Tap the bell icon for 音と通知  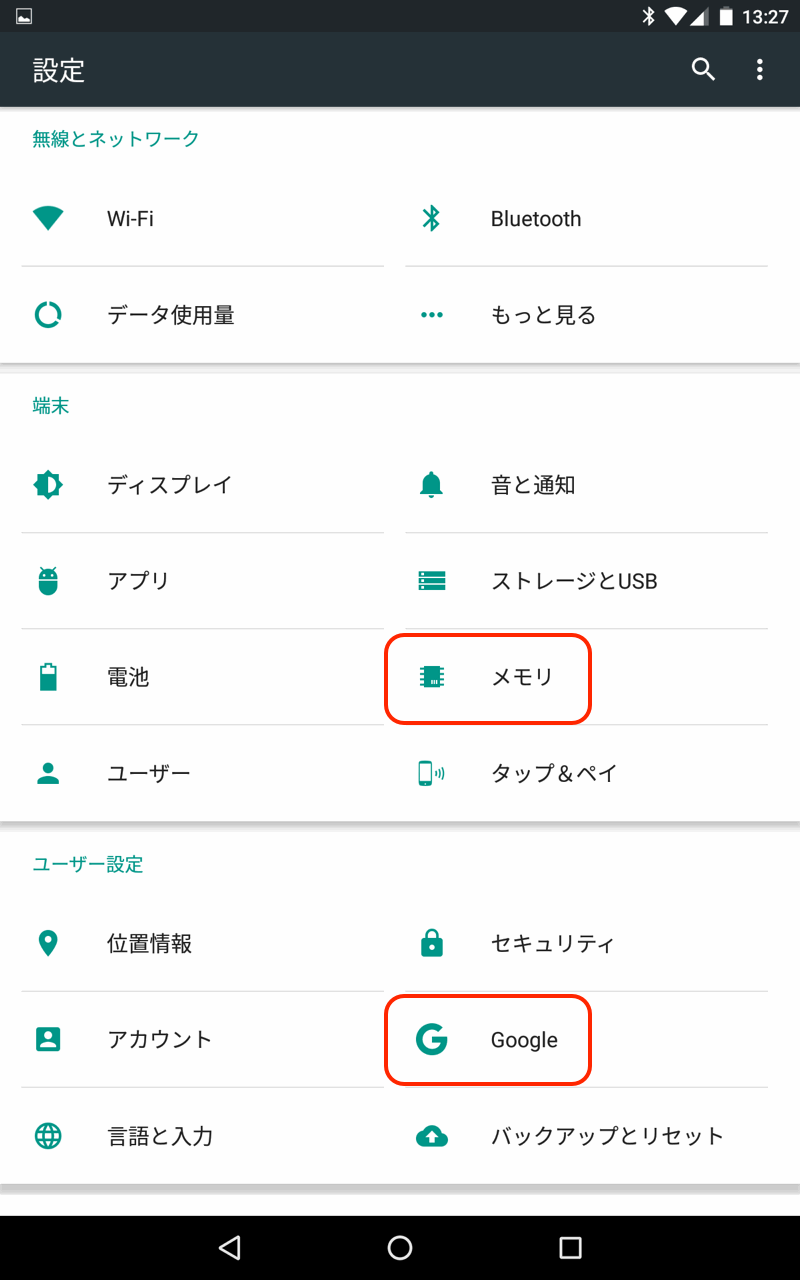(431, 485)
